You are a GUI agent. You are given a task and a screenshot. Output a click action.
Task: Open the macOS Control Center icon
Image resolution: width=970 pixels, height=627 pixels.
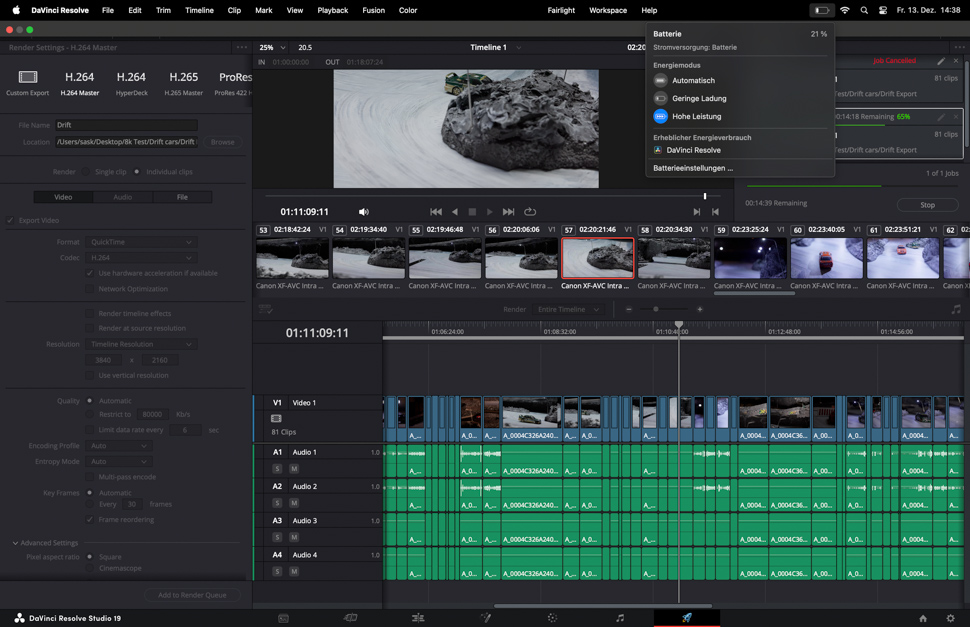(x=883, y=10)
